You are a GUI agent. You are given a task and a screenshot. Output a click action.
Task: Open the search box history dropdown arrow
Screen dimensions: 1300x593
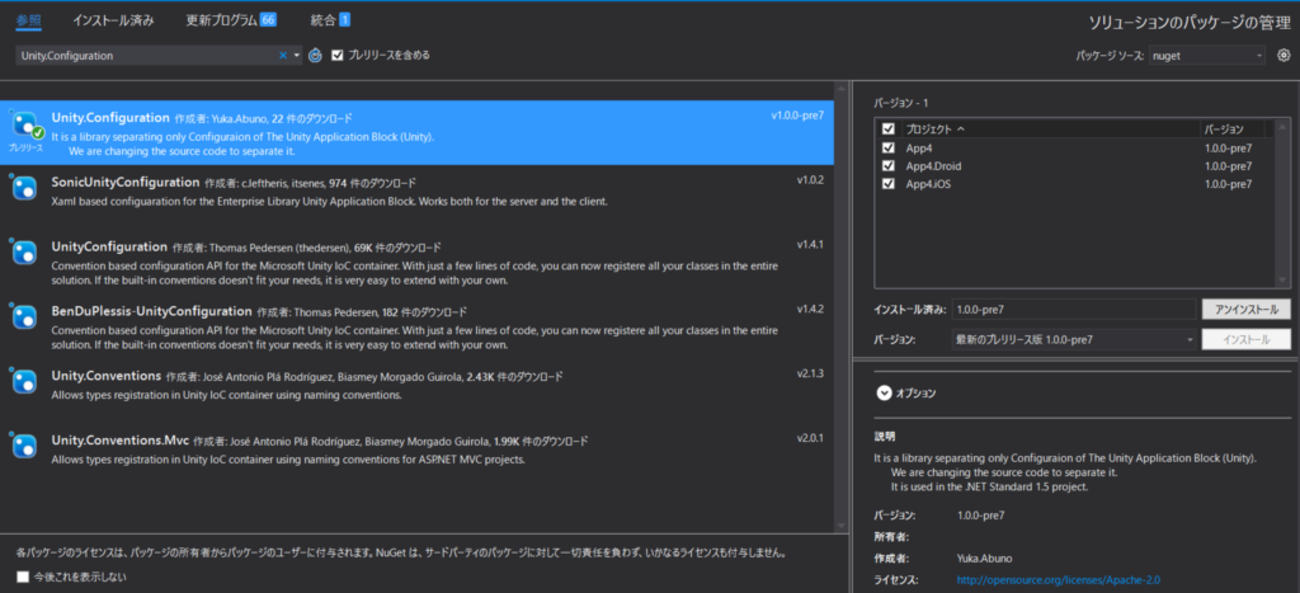point(297,56)
